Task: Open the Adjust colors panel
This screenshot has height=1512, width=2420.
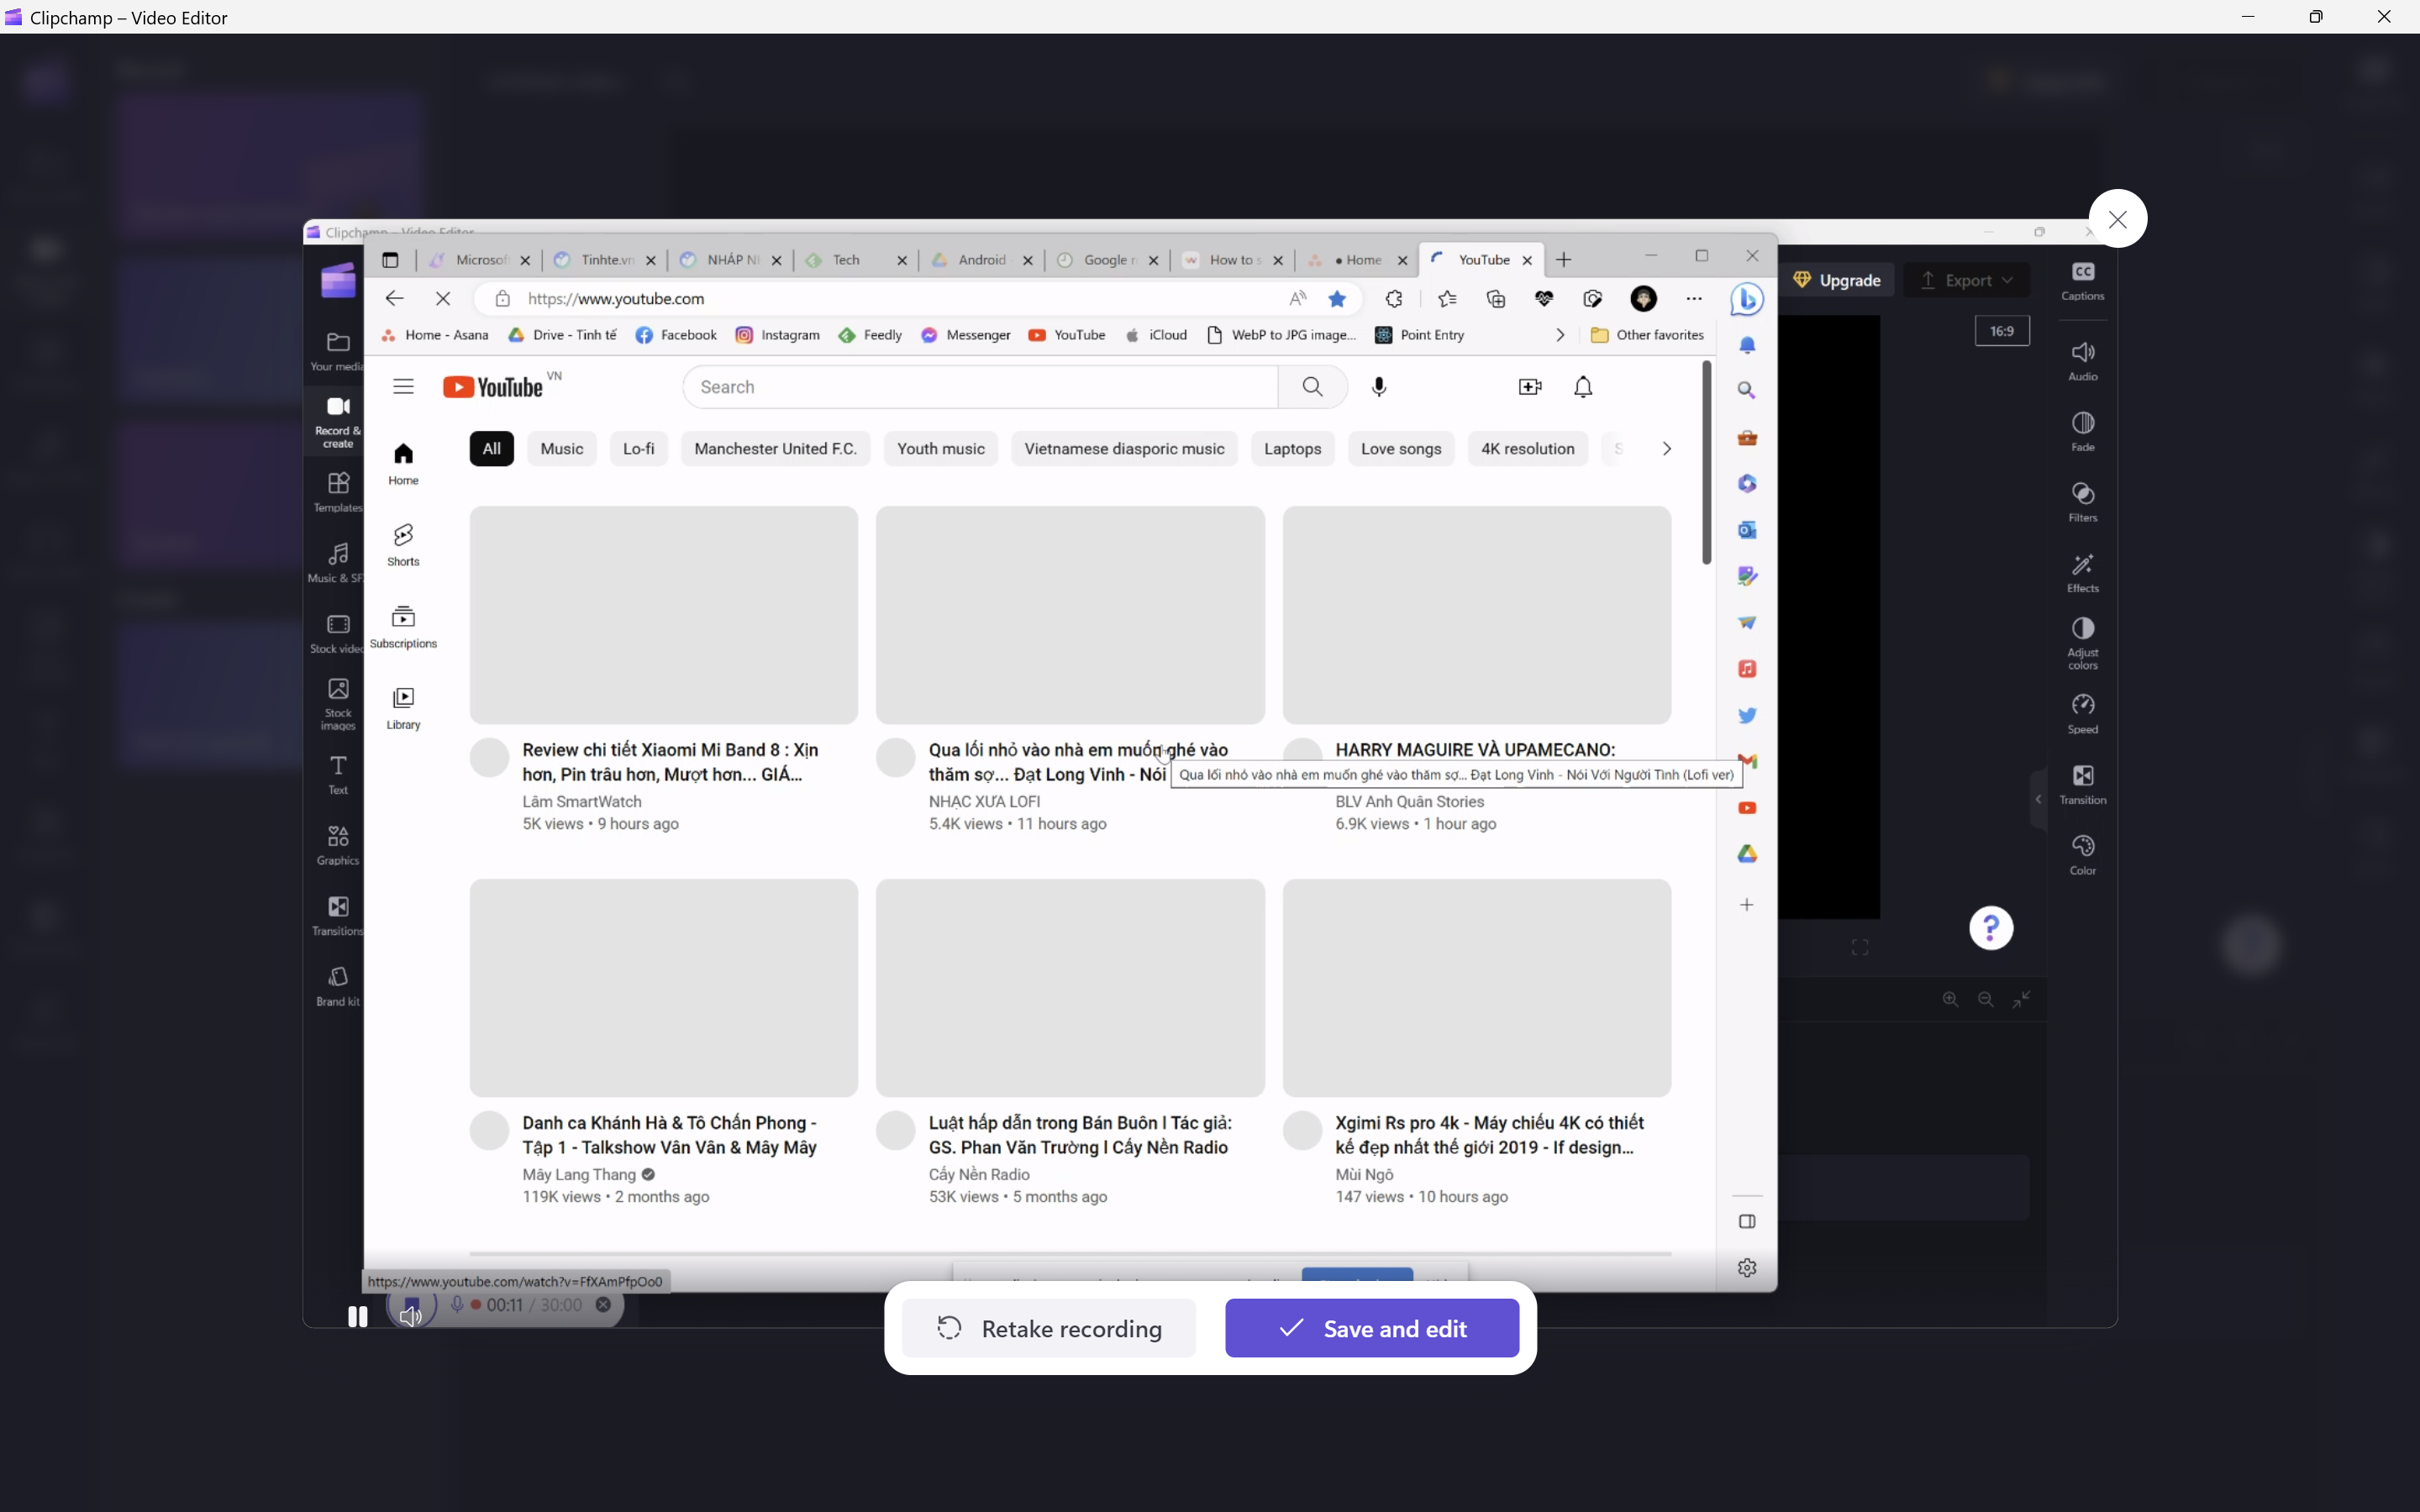Action: coord(2083,643)
